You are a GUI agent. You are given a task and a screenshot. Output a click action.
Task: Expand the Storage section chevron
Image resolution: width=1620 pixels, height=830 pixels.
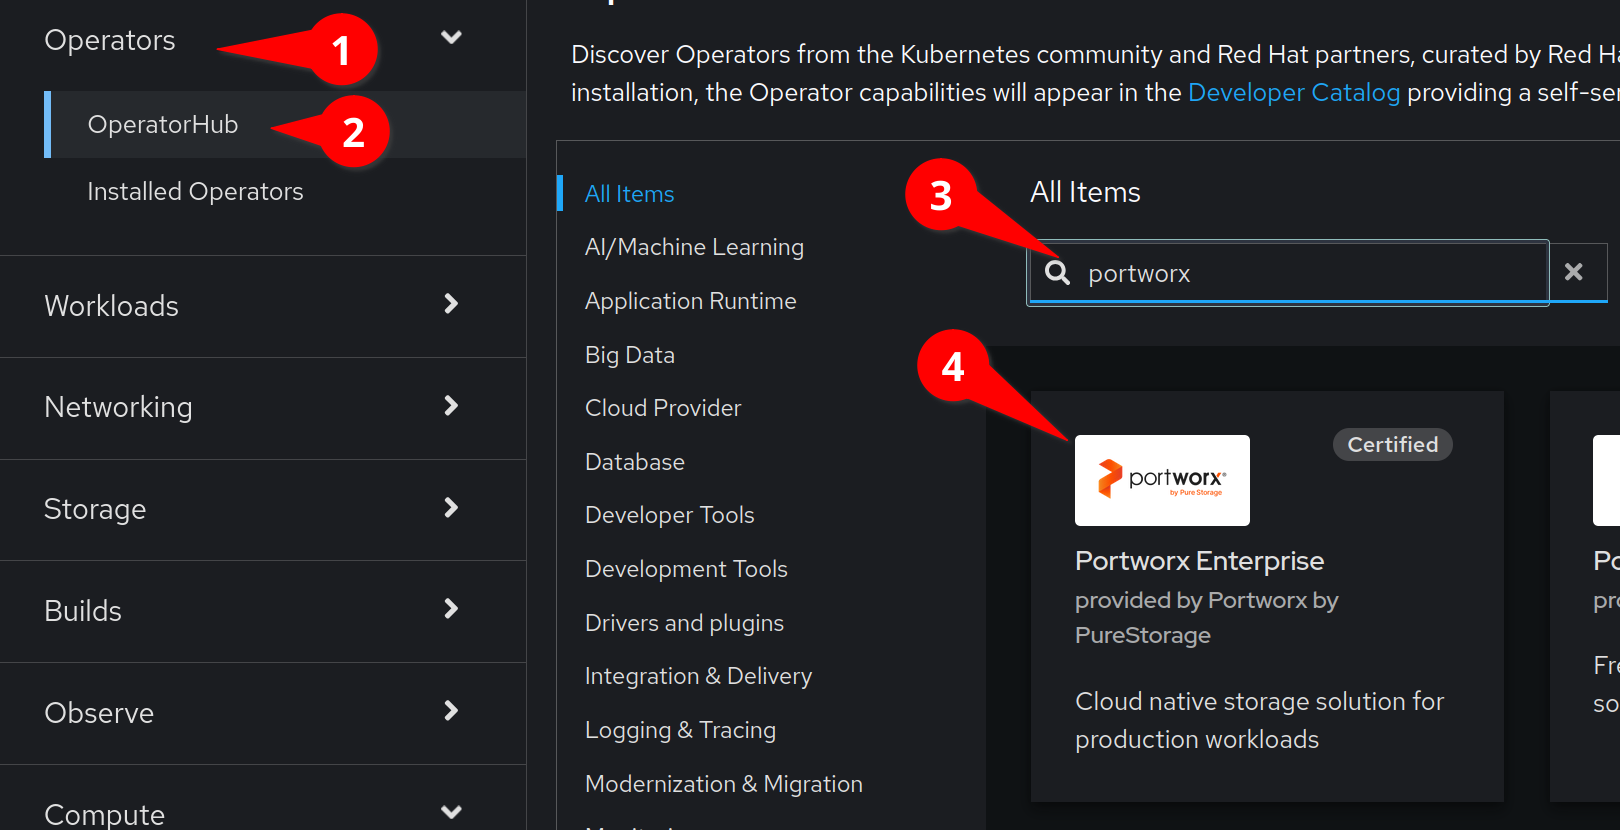pos(451,508)
